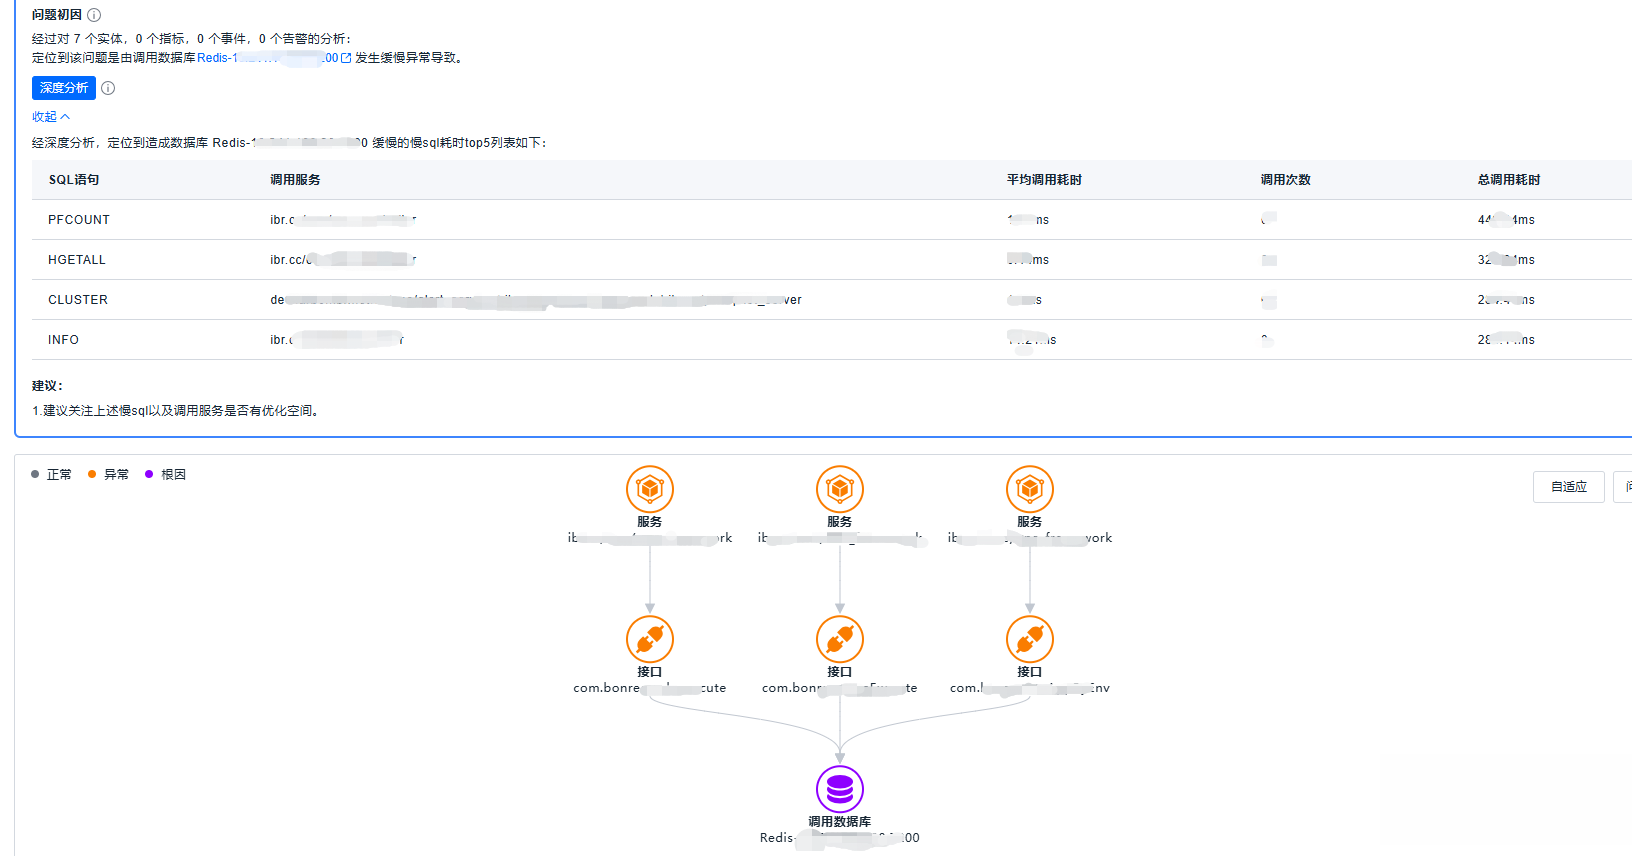Click info icon next to 深度分析 button
1632x856 pixels.
[x=108, y=88]
